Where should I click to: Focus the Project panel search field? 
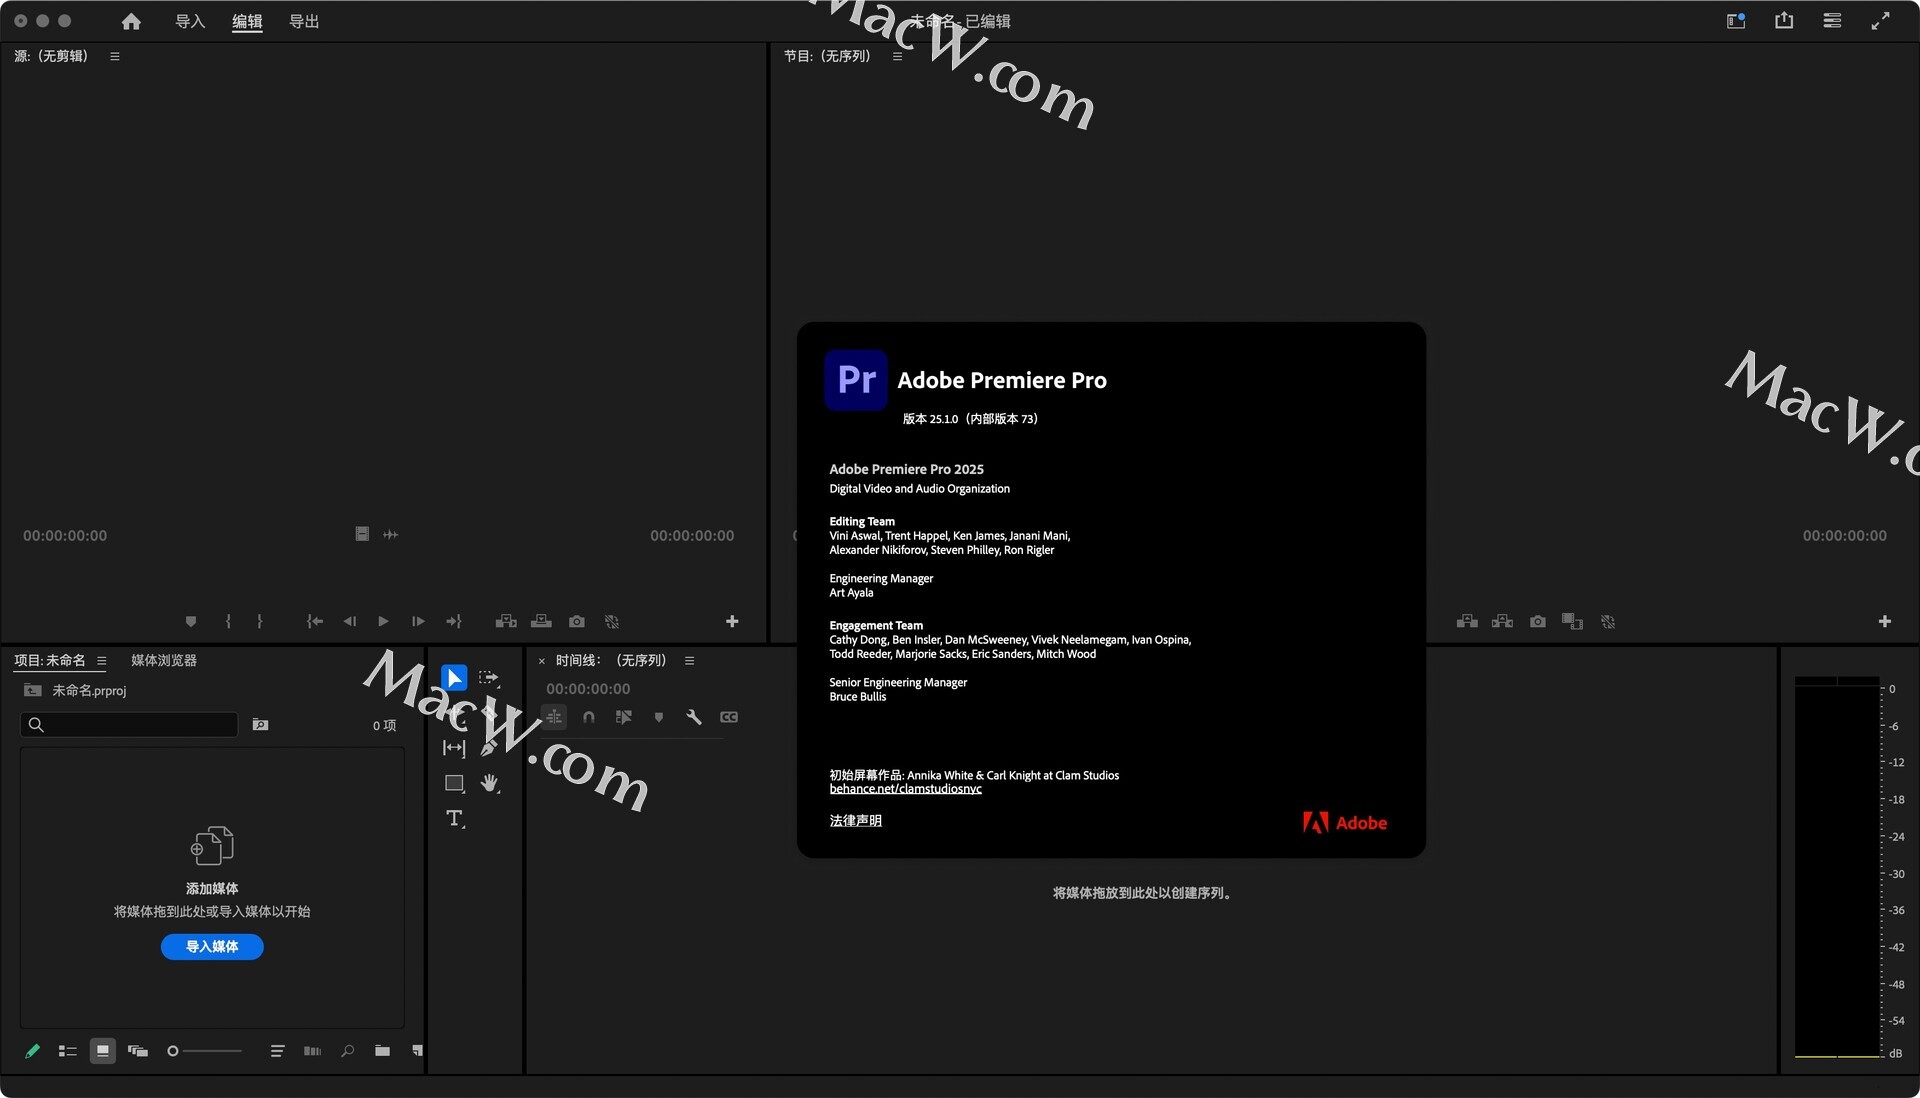click(x=129, y=724)
